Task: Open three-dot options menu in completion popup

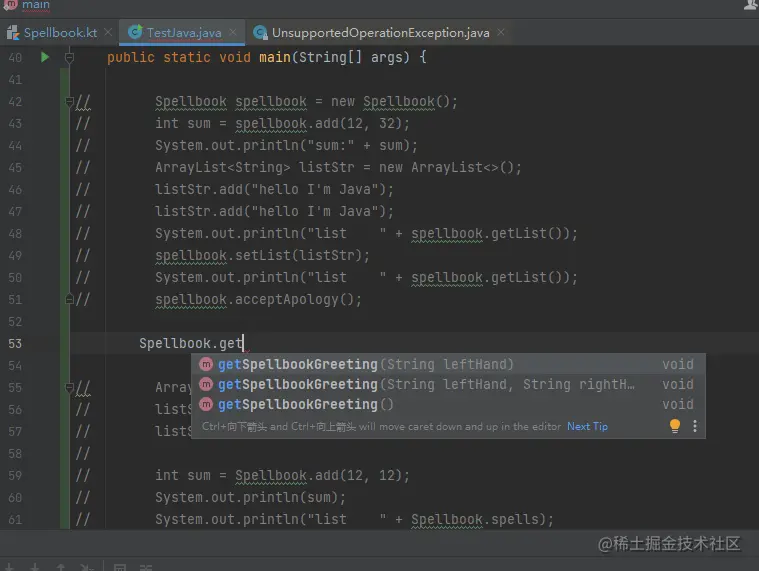Action: [695, 426]
